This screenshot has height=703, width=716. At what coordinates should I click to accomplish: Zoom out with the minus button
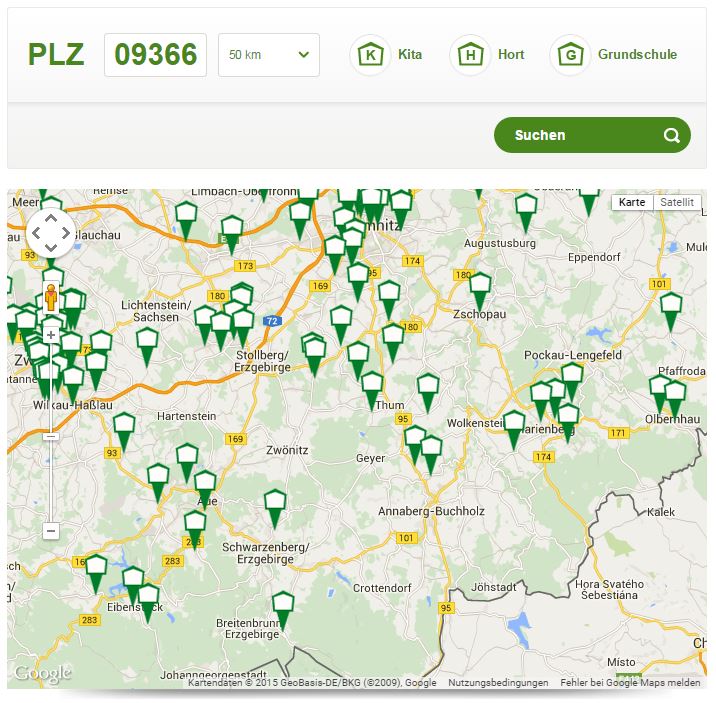(x=51, y=531)
